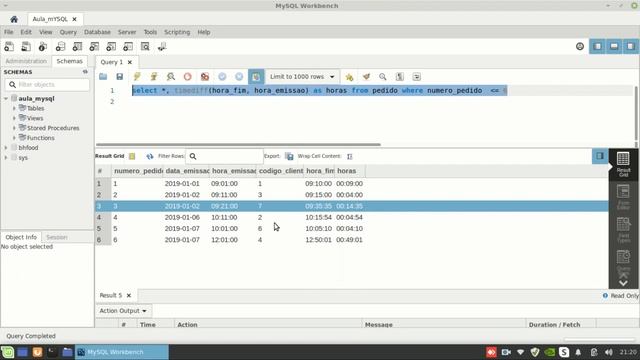Open the home screen tab icon
The height and width of the screenshot is (360, 640).
pyautogui.click(x=14, y=19)
